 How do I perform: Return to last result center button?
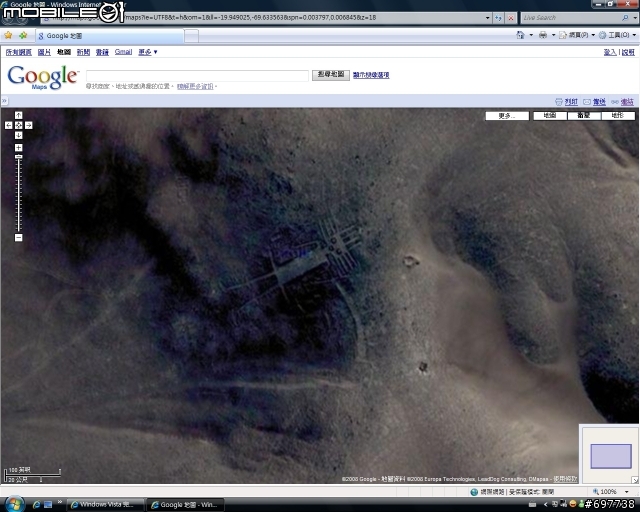[x=18, y=125]
